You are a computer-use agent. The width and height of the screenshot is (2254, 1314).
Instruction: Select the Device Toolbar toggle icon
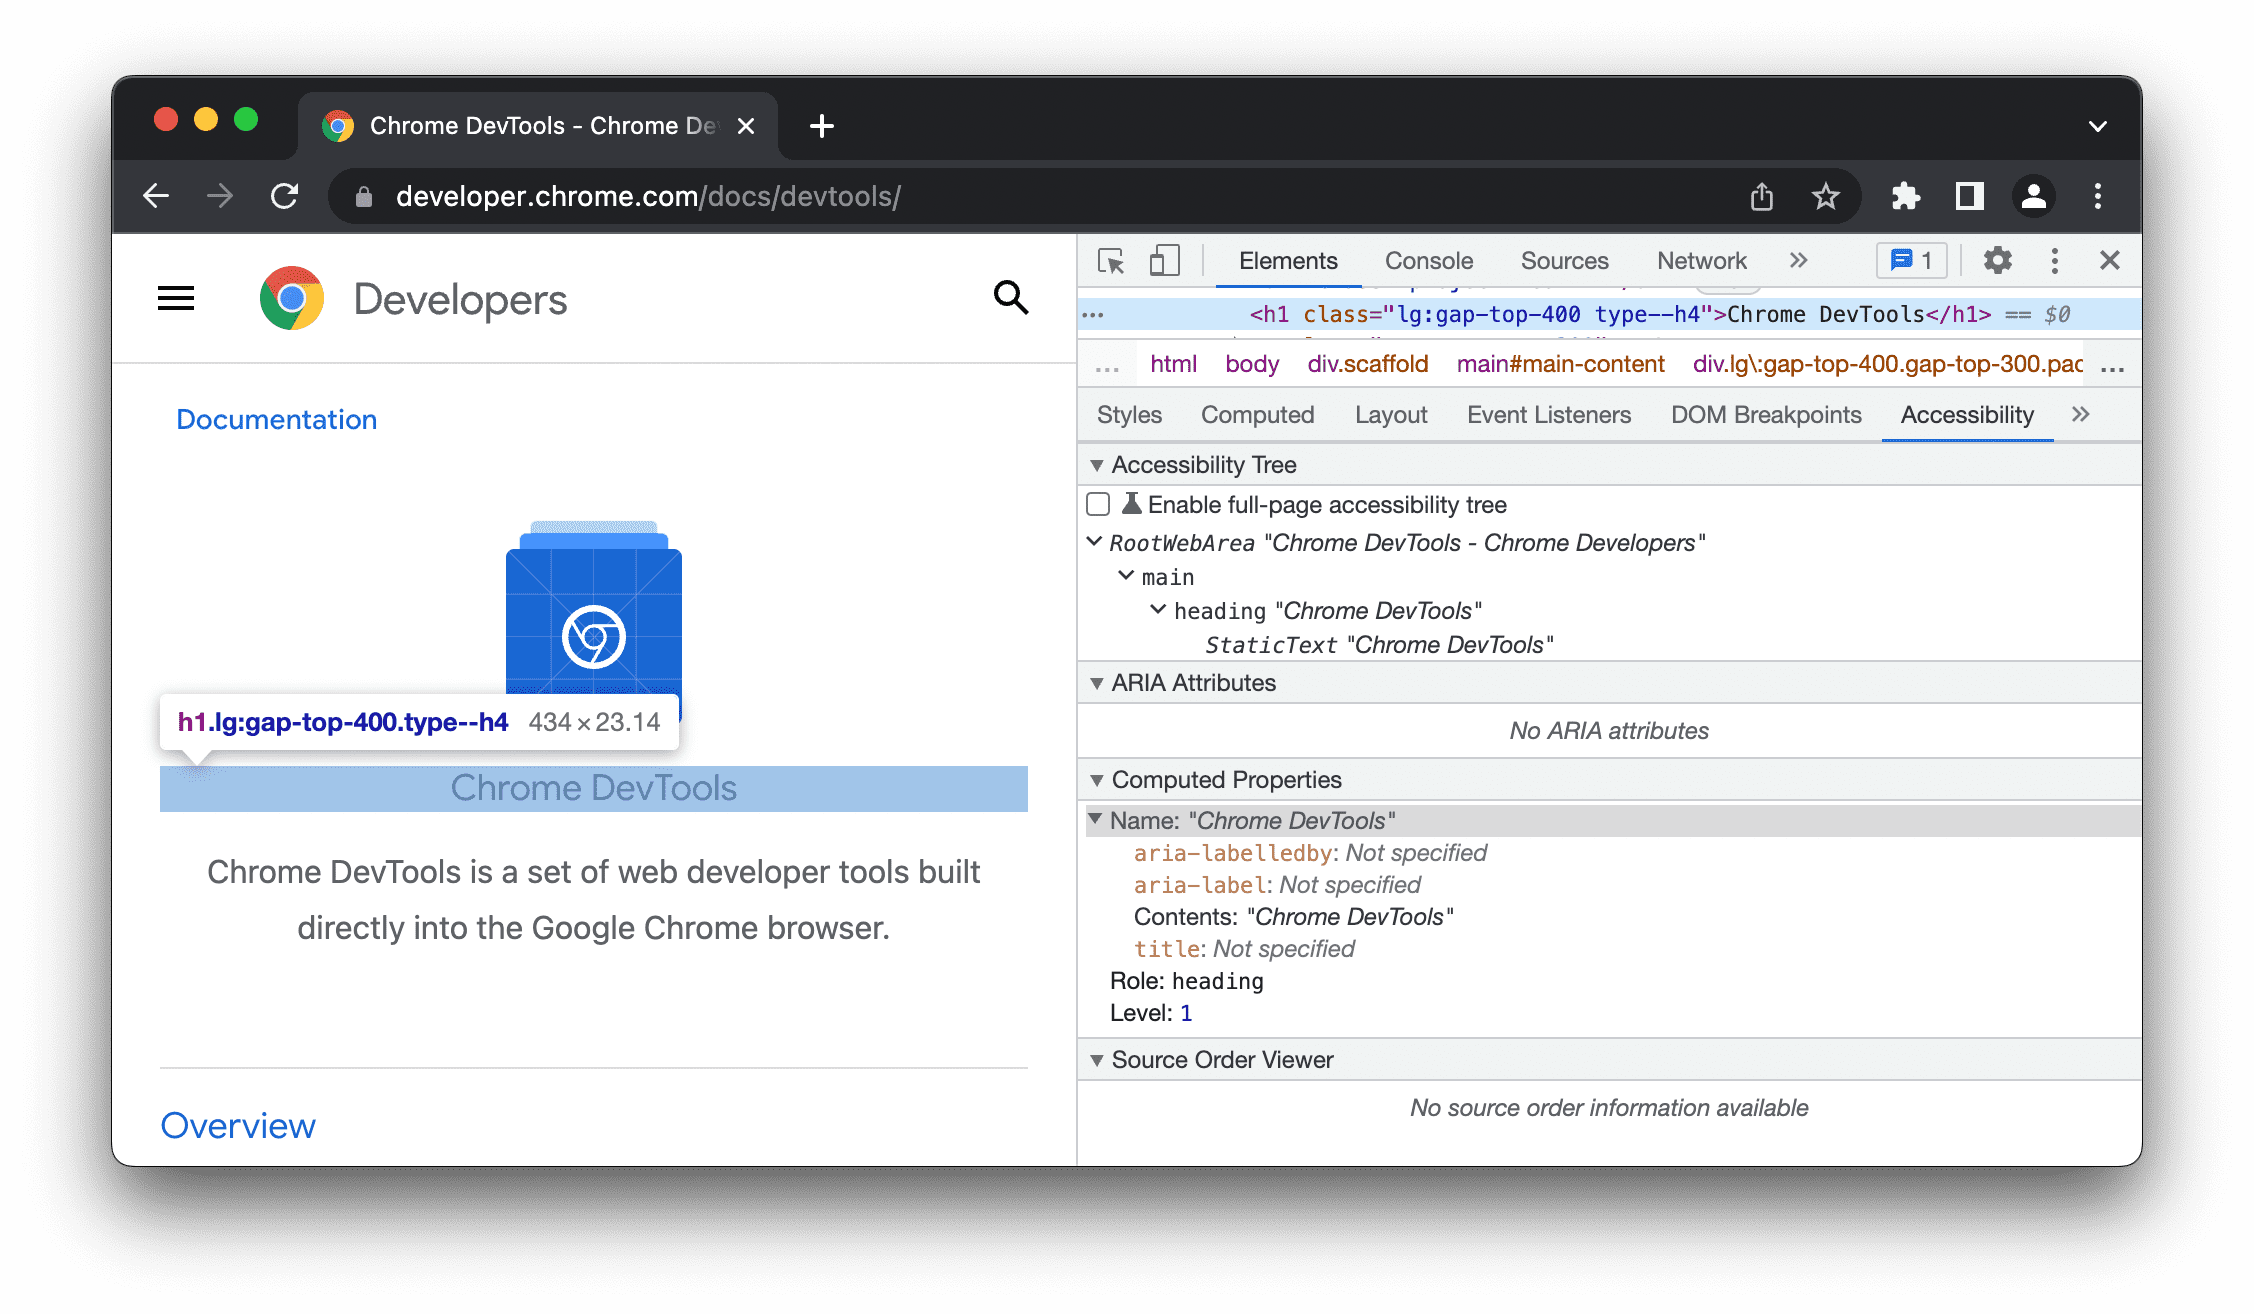point(1165,261)
